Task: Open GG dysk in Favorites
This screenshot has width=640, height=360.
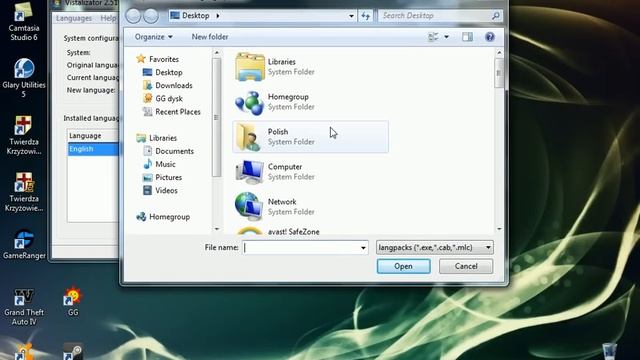Action: [x=169, y=98]
